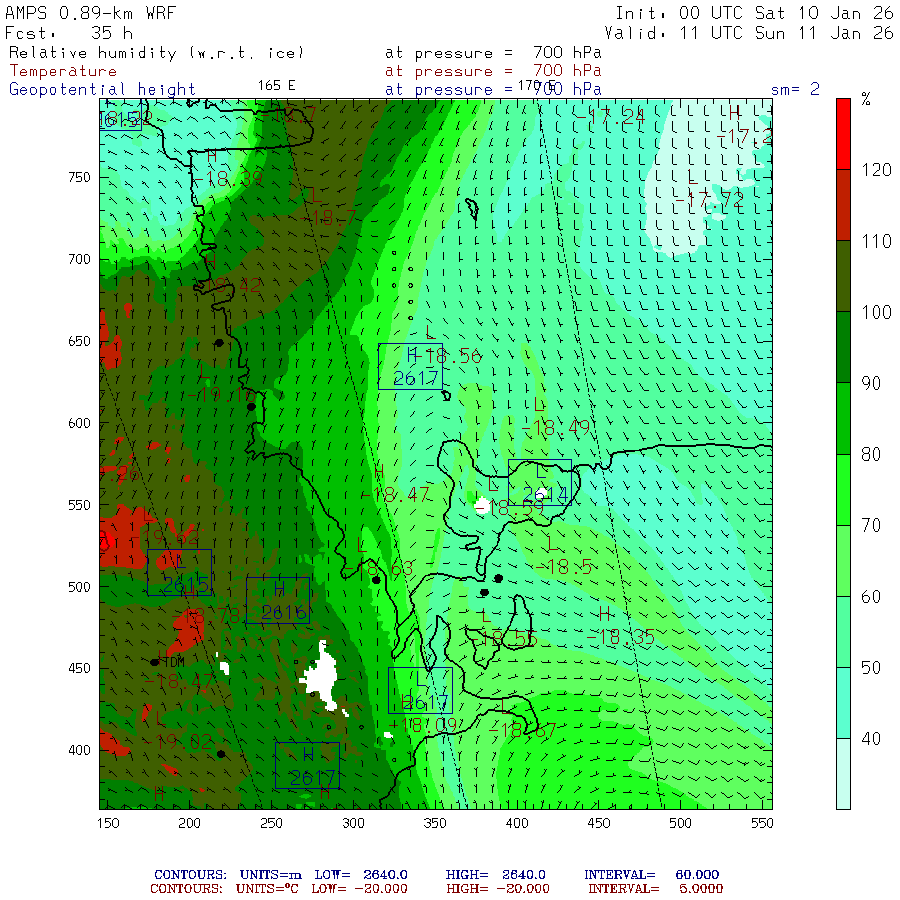This screenshot has width=900, height=900.
Task: Click the '-17.24' temperature label
Action: coord(611,117)
